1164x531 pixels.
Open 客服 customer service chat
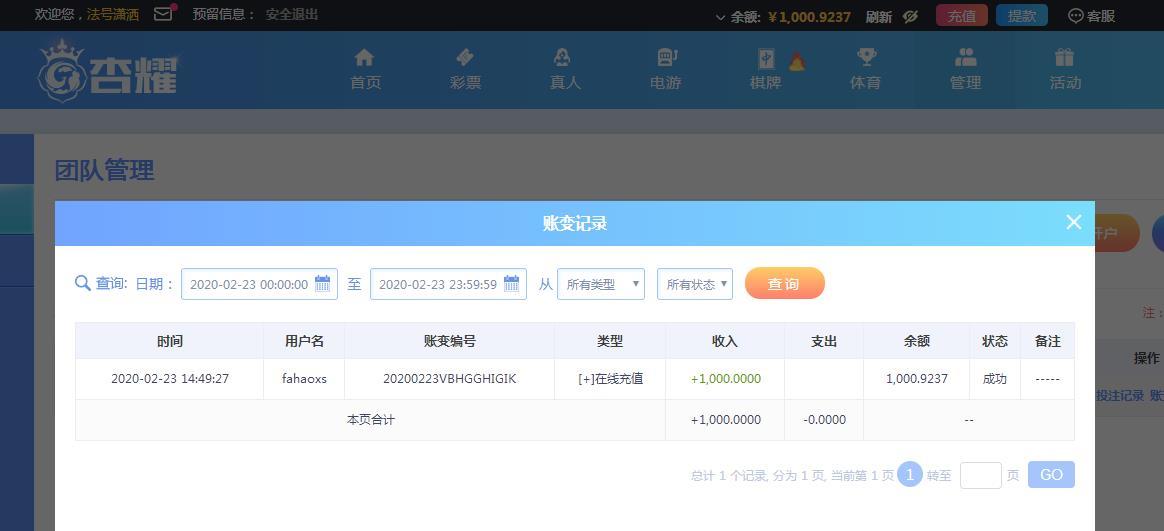pyautogui.click(x=1091, y=16)
